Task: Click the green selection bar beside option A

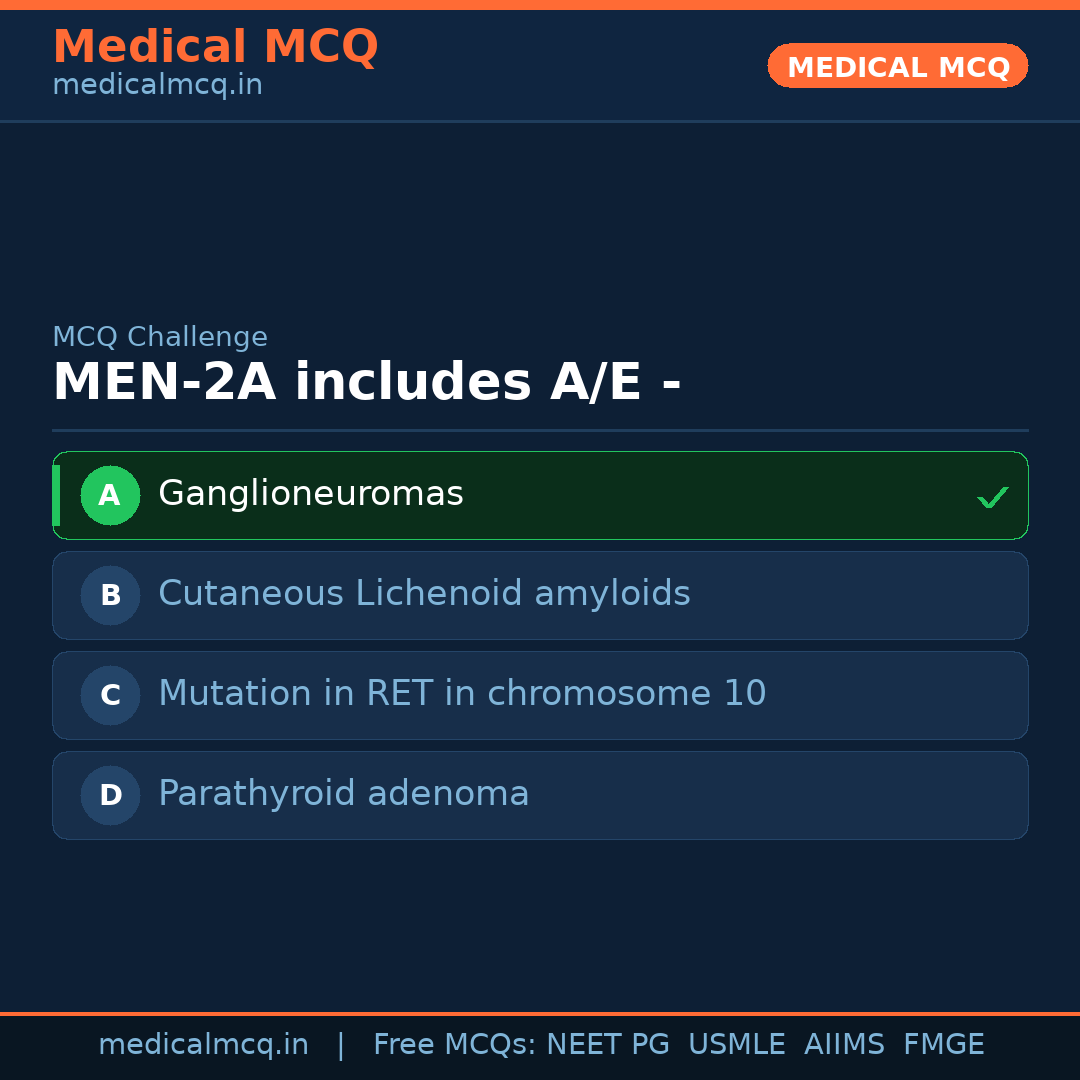Action: pos(56,495)
